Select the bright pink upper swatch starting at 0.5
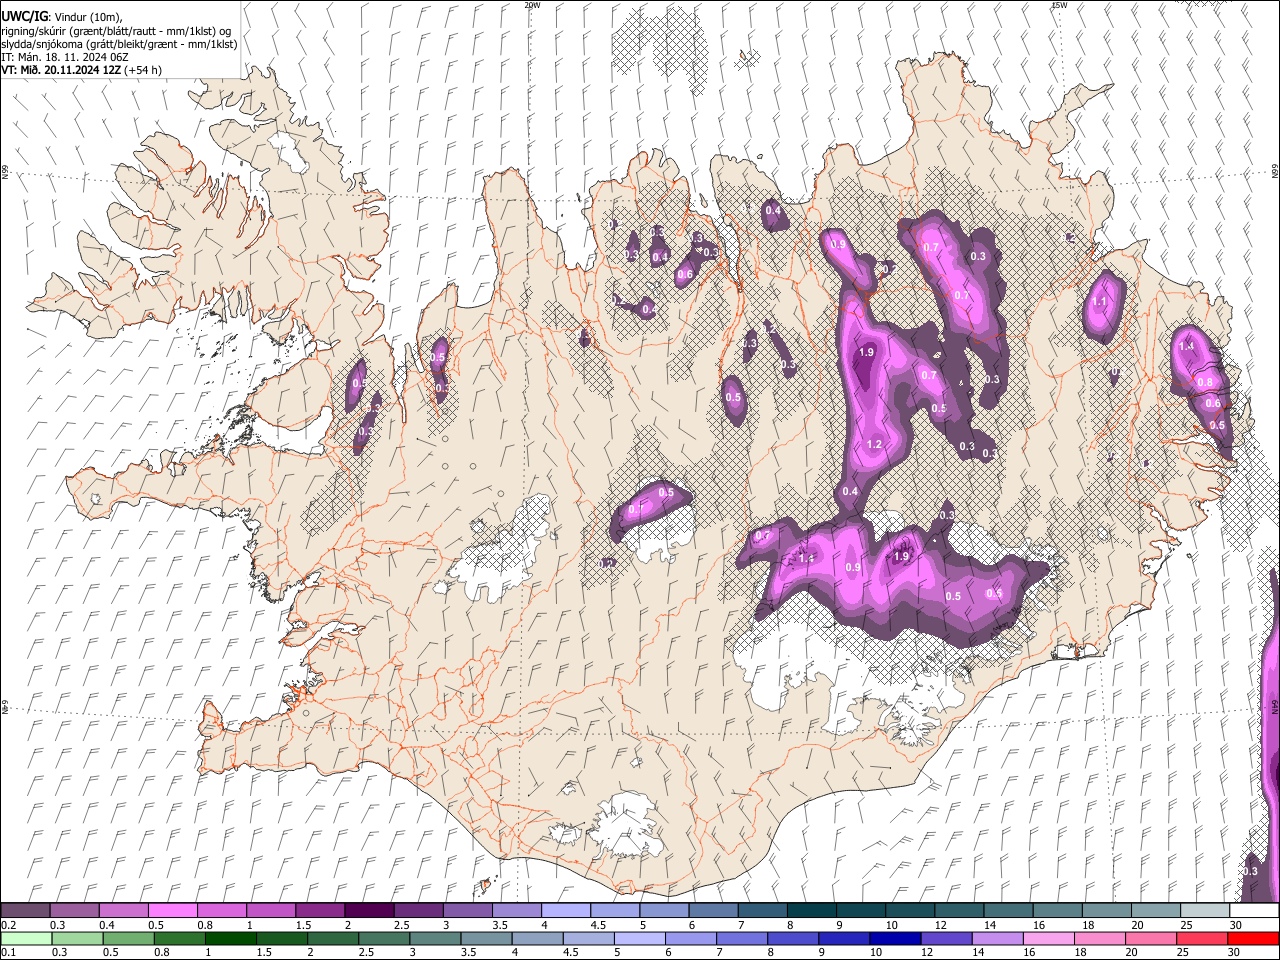Screen dimensions: 1280x960 tap(172, 911)
